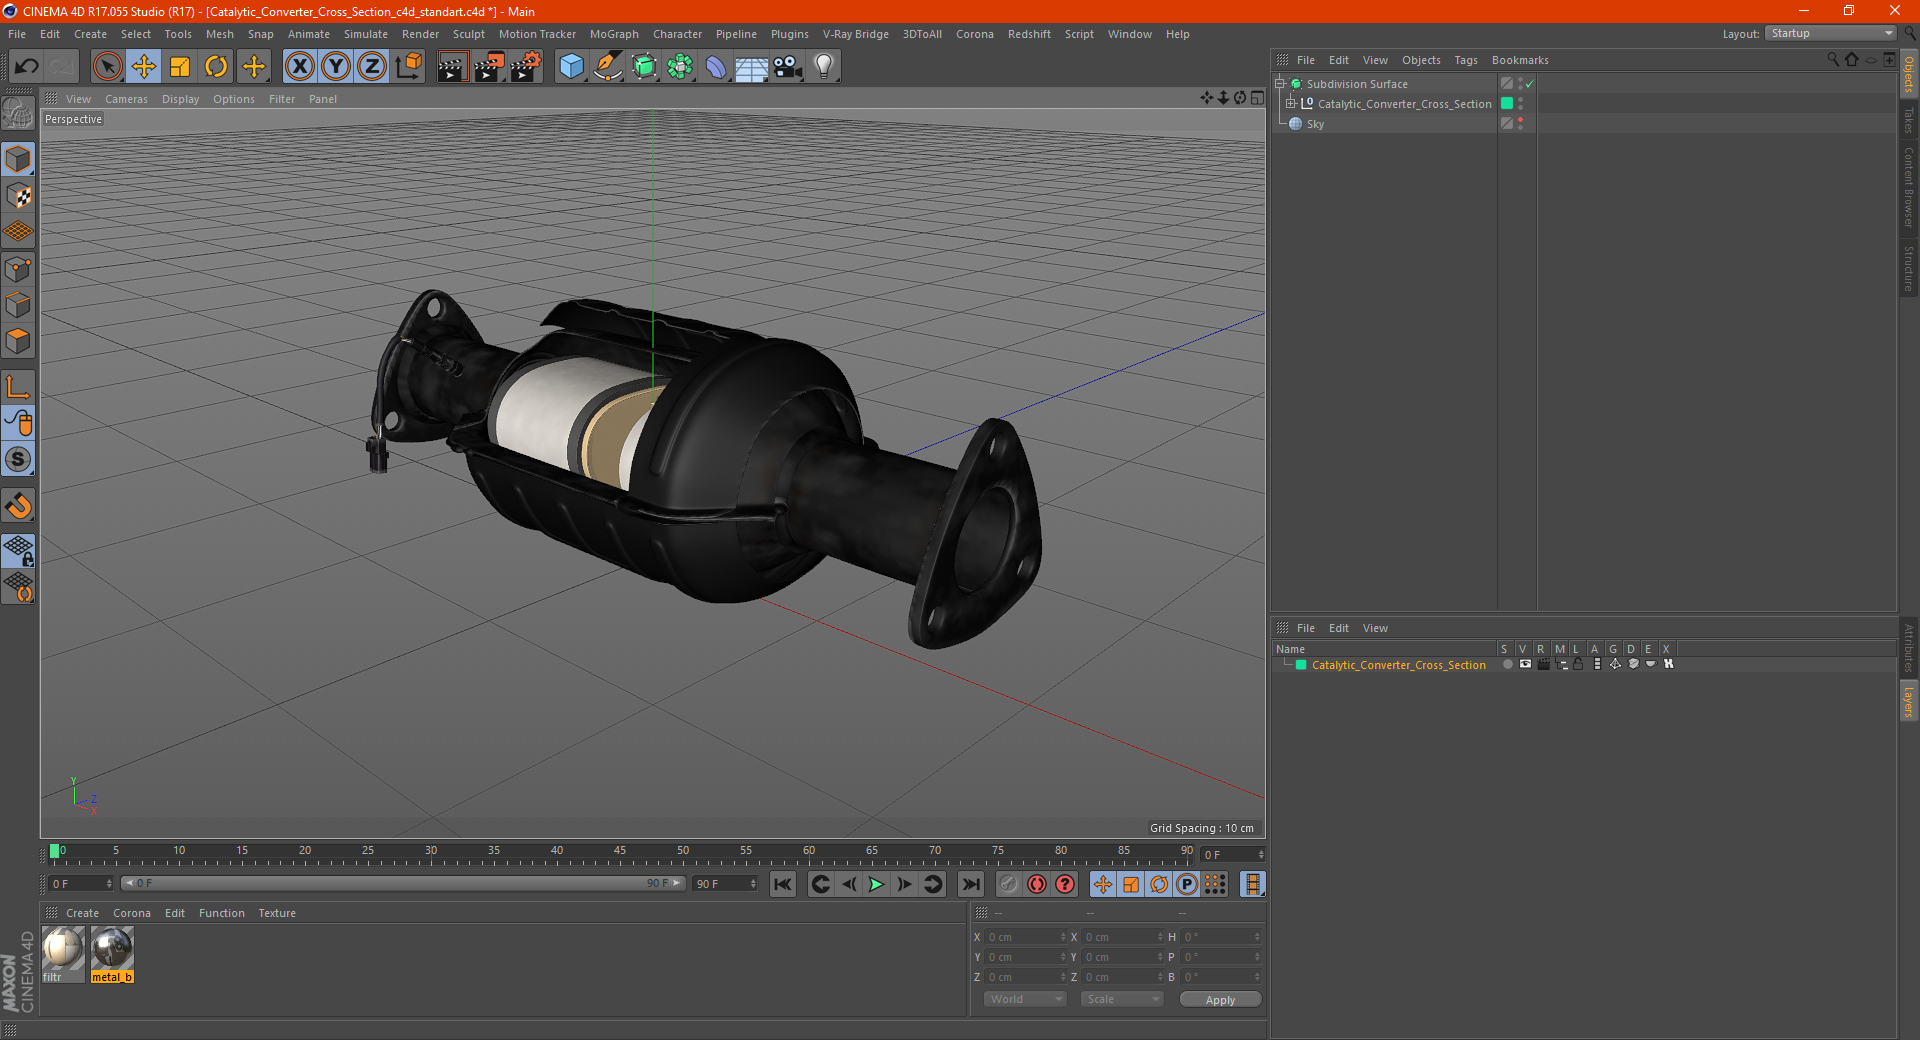
Task: Select the filtr material thumbnail
Action: tap(62, 953)
